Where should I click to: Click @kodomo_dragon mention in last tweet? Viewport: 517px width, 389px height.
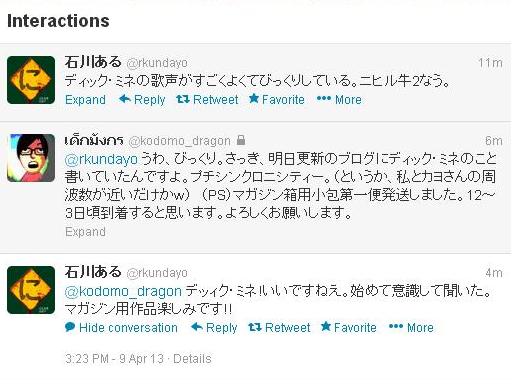pos(123,291)
